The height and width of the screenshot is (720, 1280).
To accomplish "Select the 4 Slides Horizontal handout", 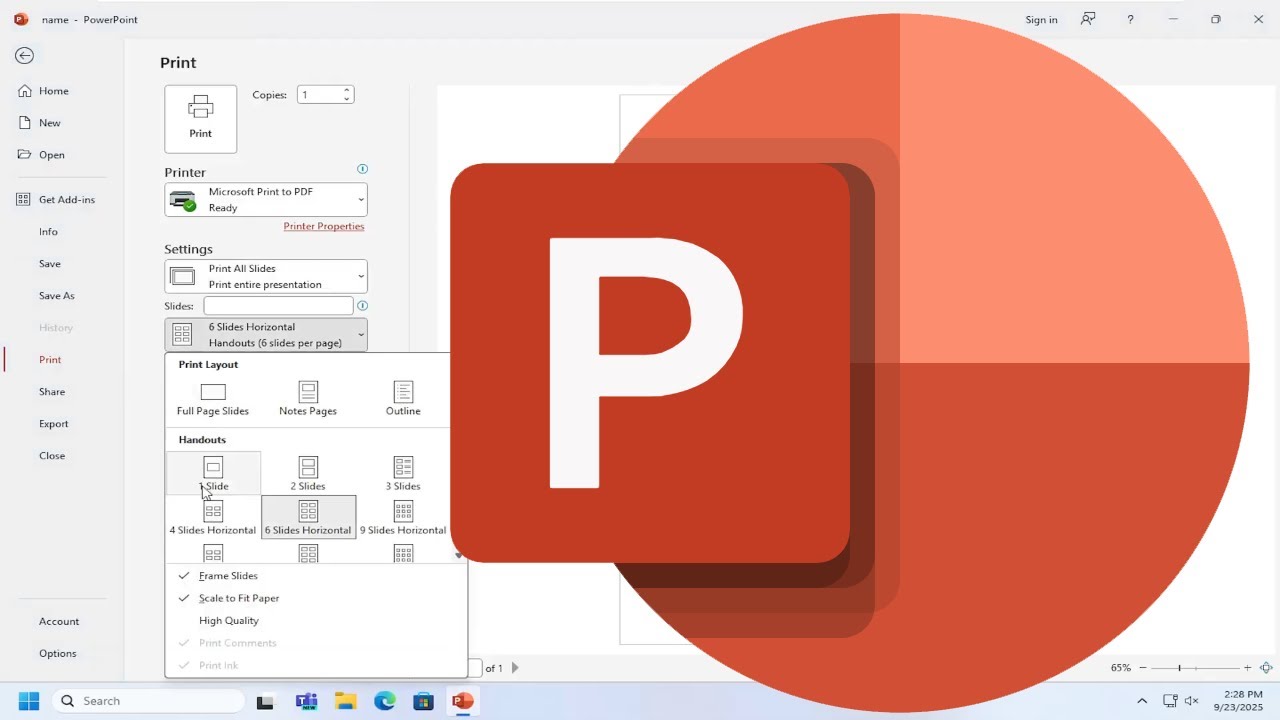I will click(x=213, y=517).
